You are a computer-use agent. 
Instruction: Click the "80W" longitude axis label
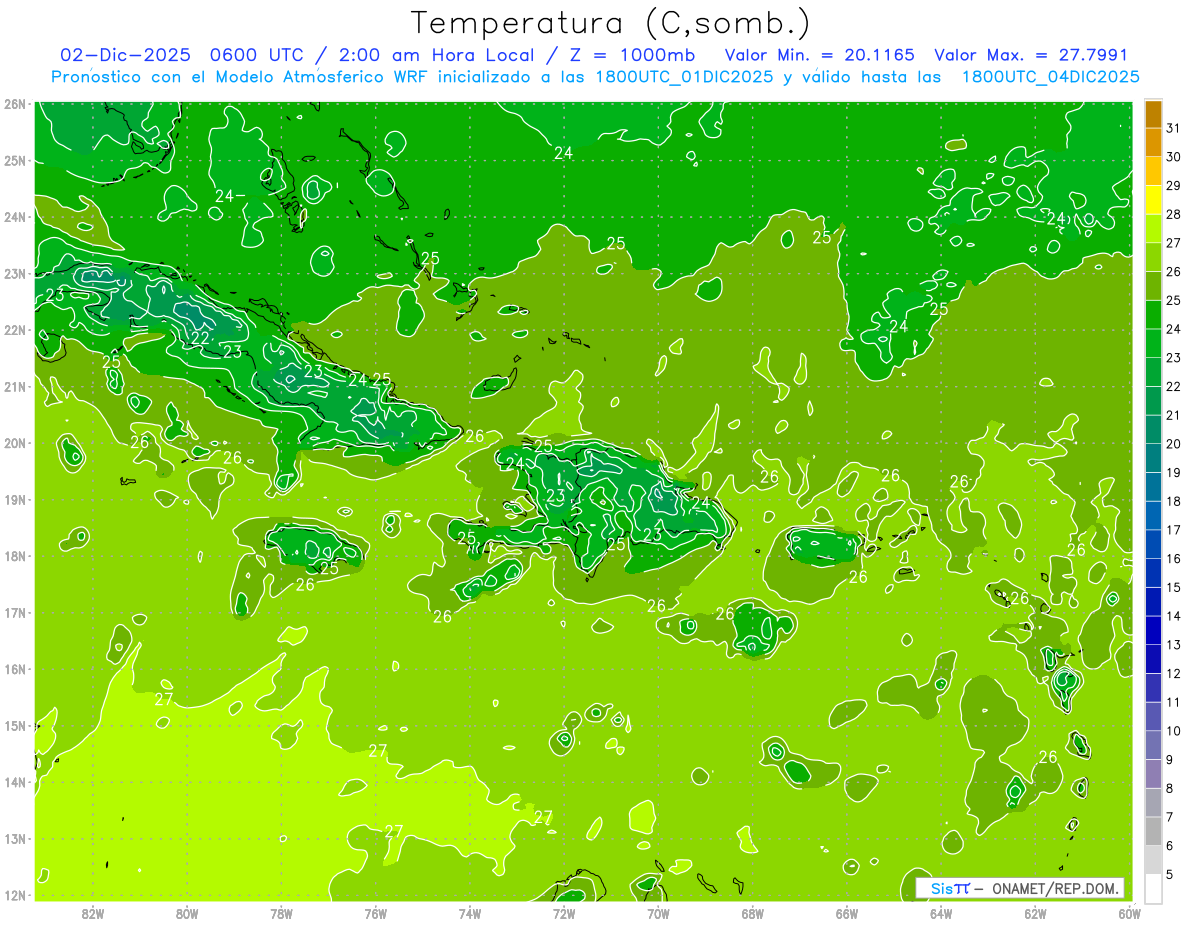187,912
